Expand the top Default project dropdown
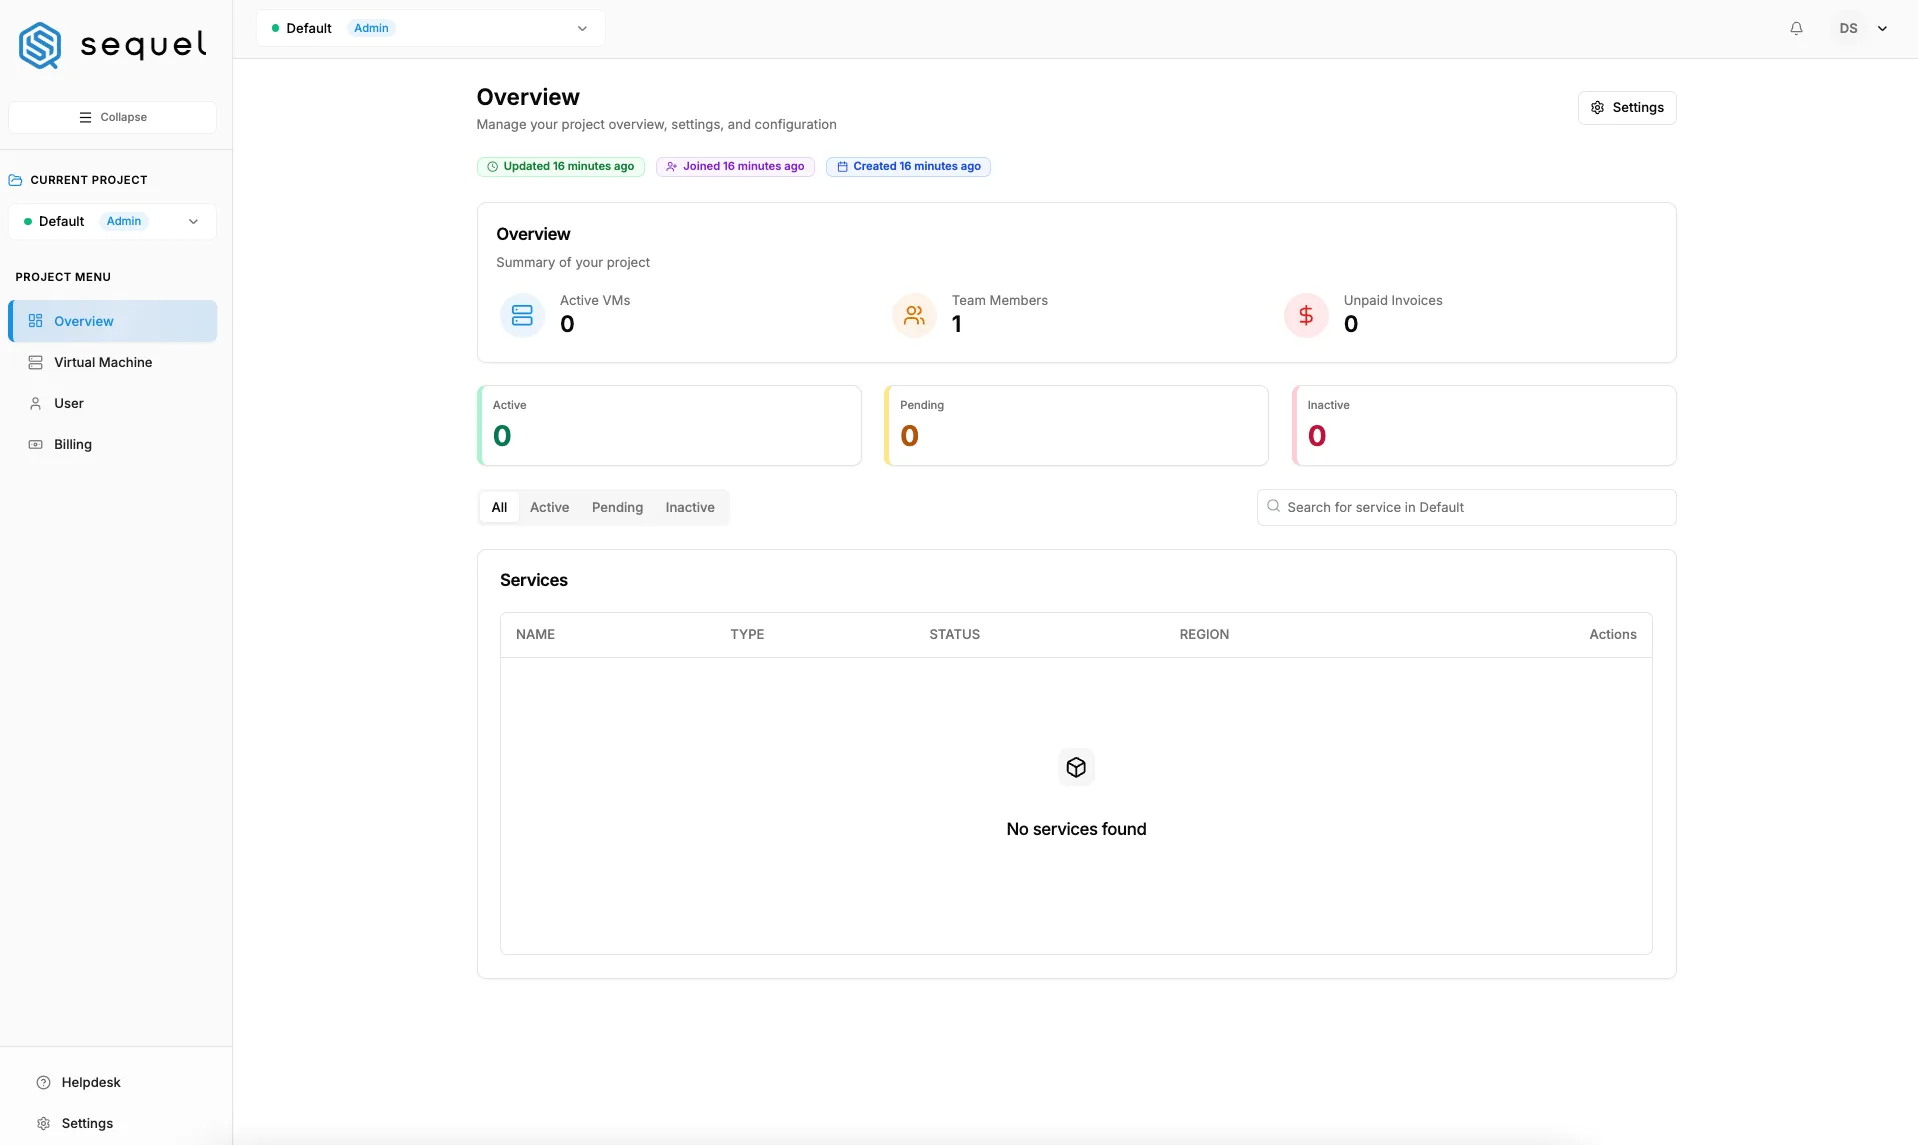 point(431,28)
